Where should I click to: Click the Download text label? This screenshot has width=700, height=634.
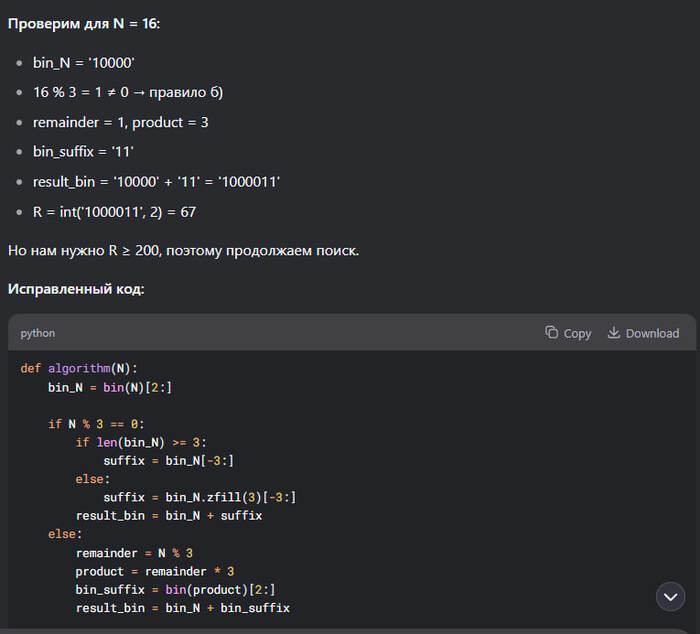tap(652, 334)
